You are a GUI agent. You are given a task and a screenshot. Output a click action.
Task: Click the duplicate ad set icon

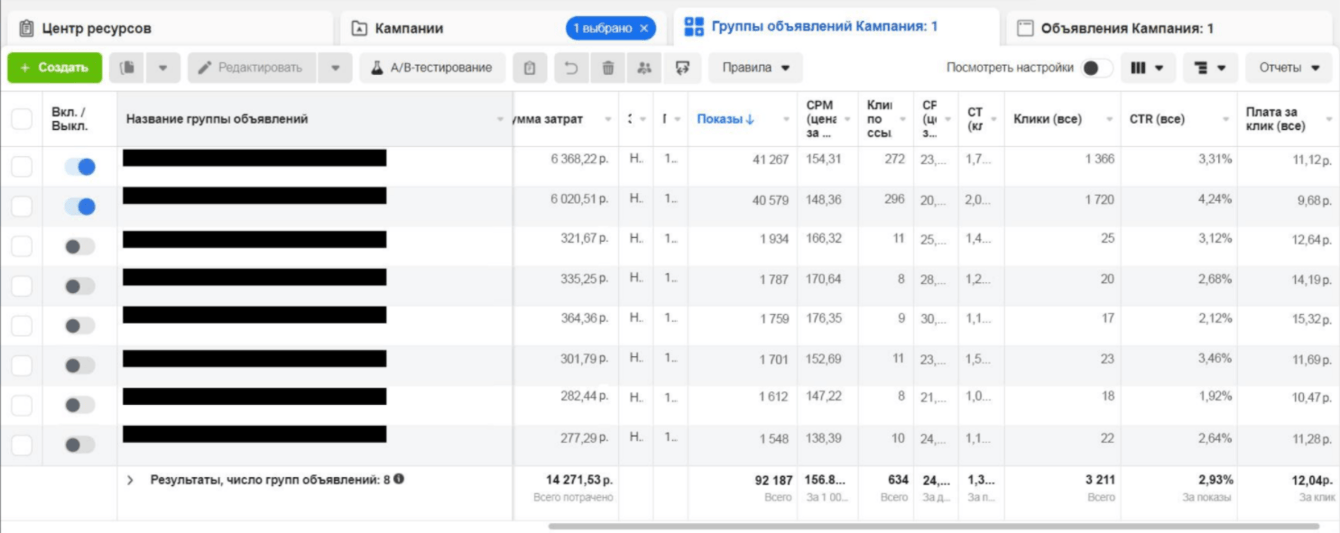click(x=127, y=68)
